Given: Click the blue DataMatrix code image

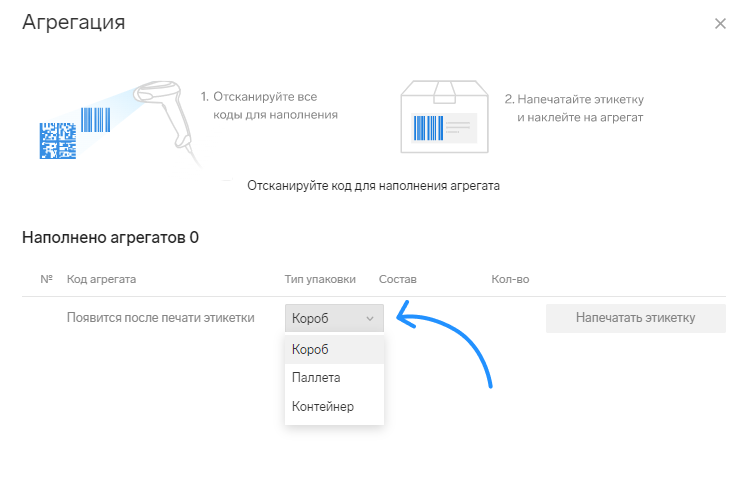Looking at the screenshot, I should coord(58,140).
